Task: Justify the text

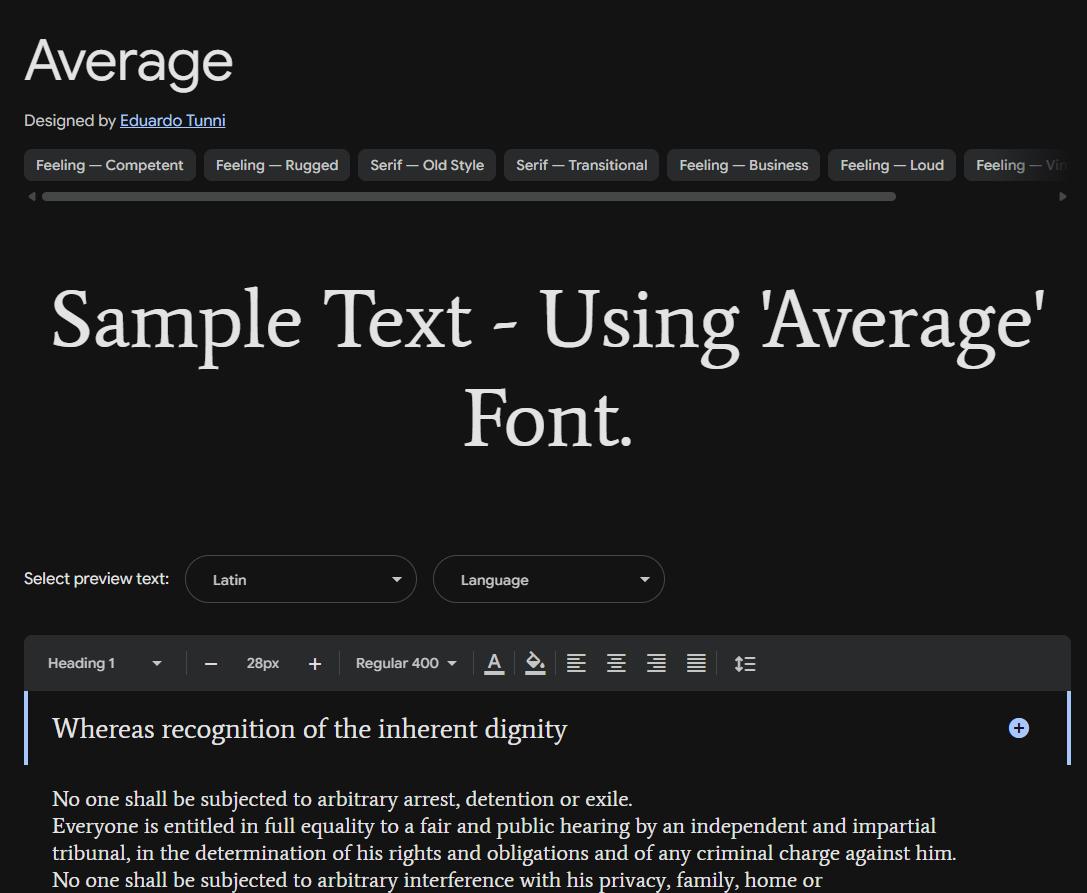Action: click(696, 664)
